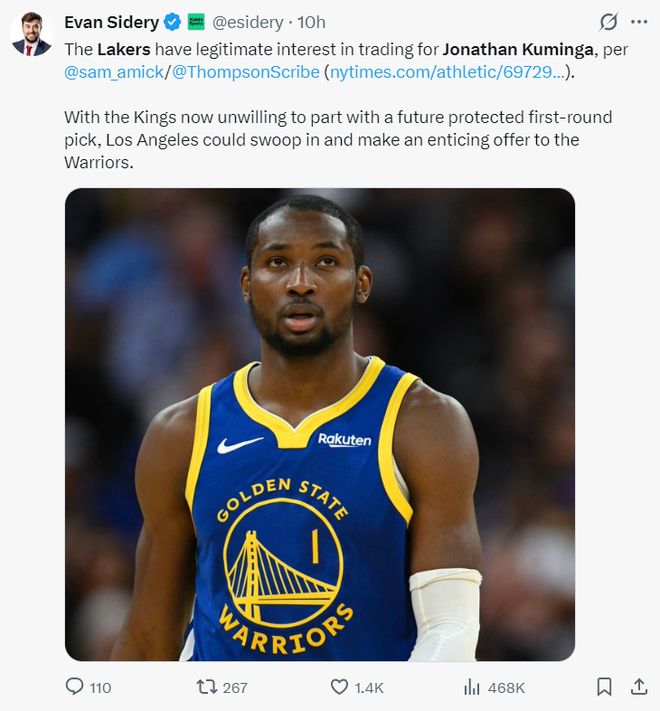
Task: Repost the tweet using the retweet icon
Action: (207, 687)
